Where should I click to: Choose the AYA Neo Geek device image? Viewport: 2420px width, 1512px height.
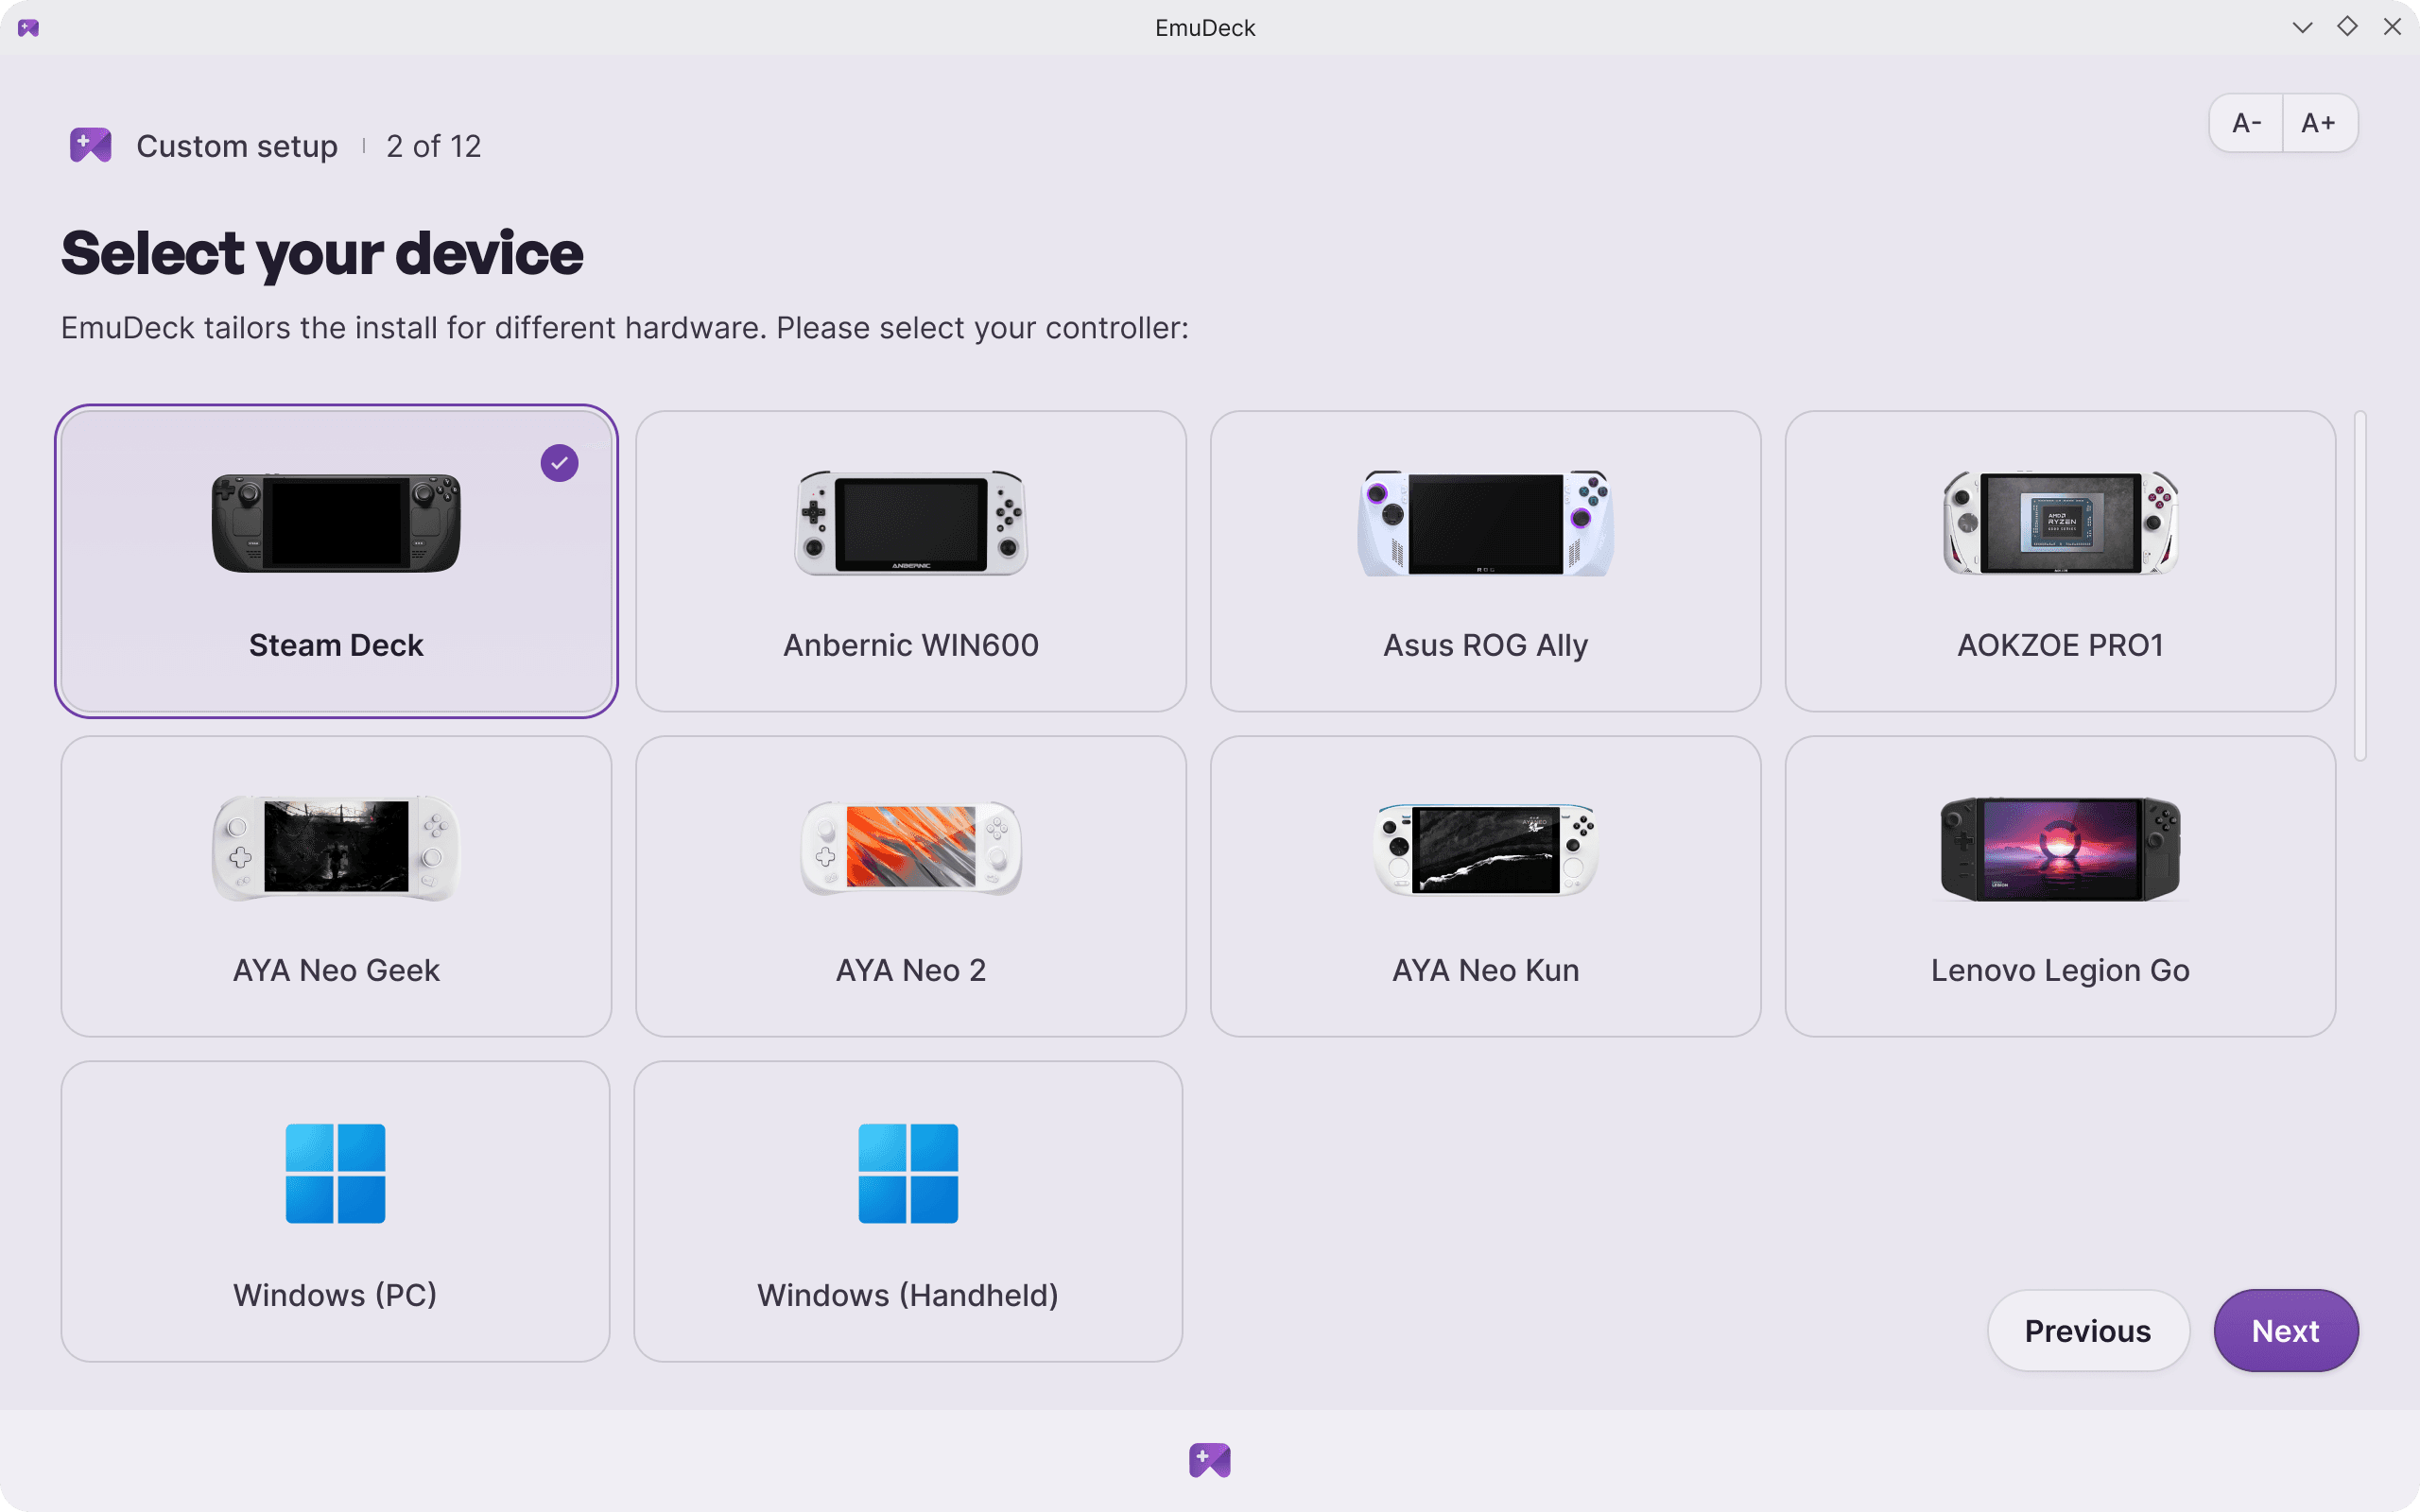(x=336, y=847)
